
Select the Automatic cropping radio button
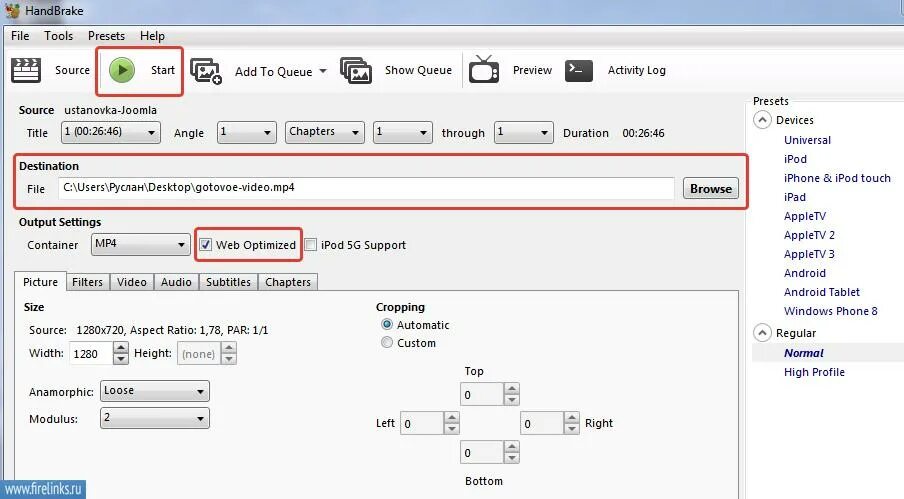click(387, 324)
